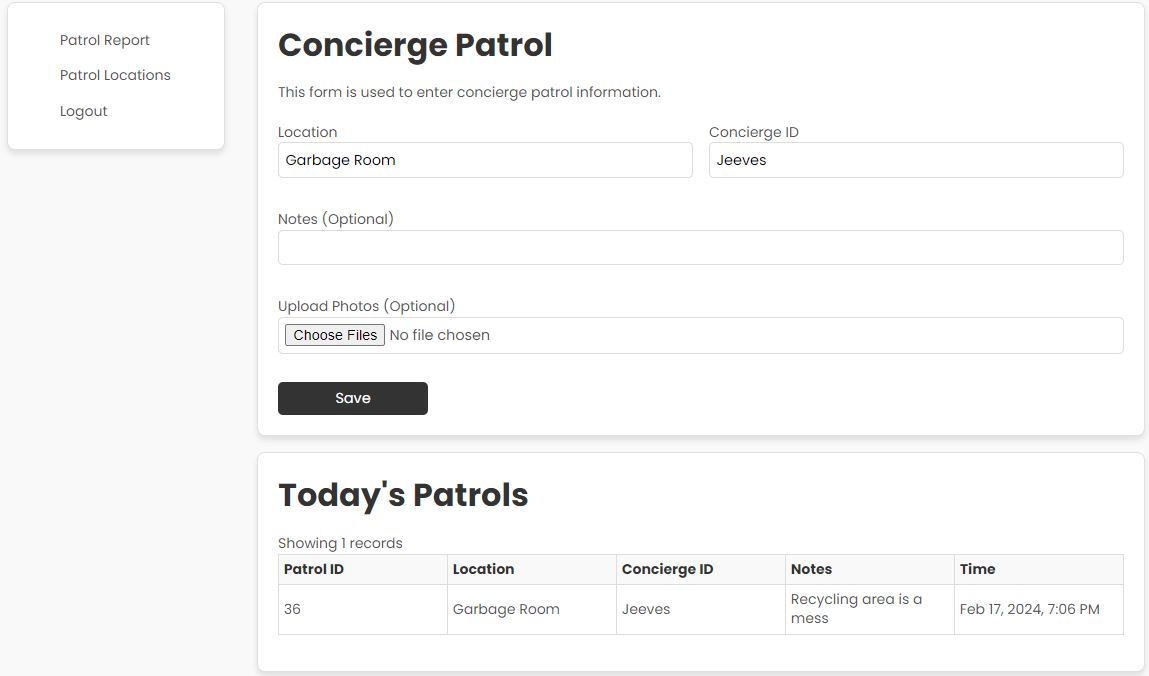Screen dimensions: 1149x676
Task: Click the Feb 17, 2024, 7:06 PM cell
Action: coord(1038,609)
